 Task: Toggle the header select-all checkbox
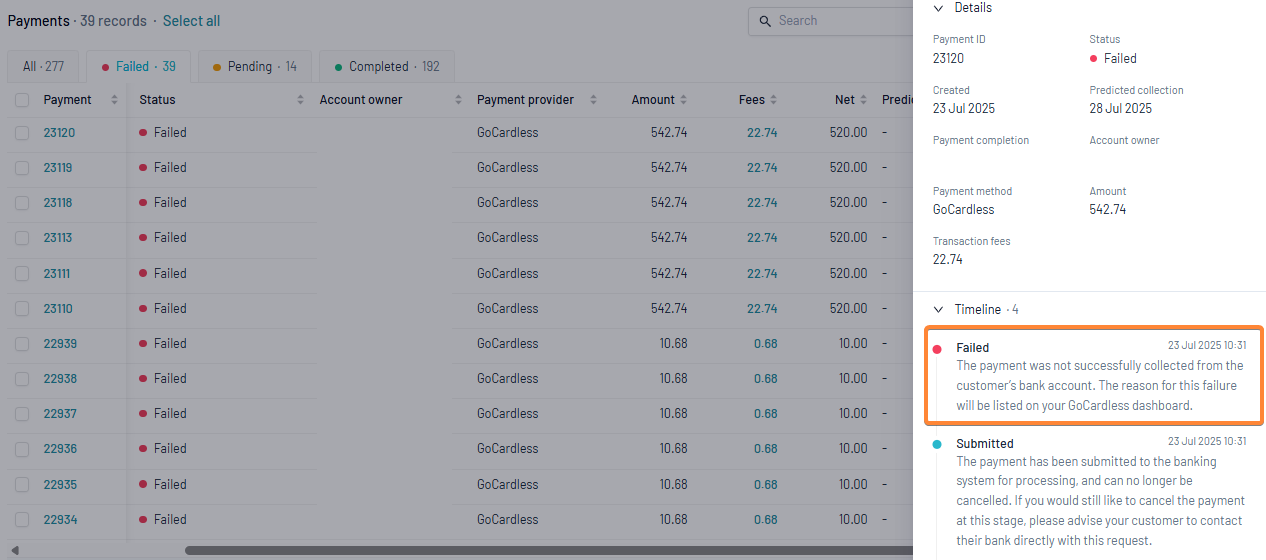pos(22,100)
